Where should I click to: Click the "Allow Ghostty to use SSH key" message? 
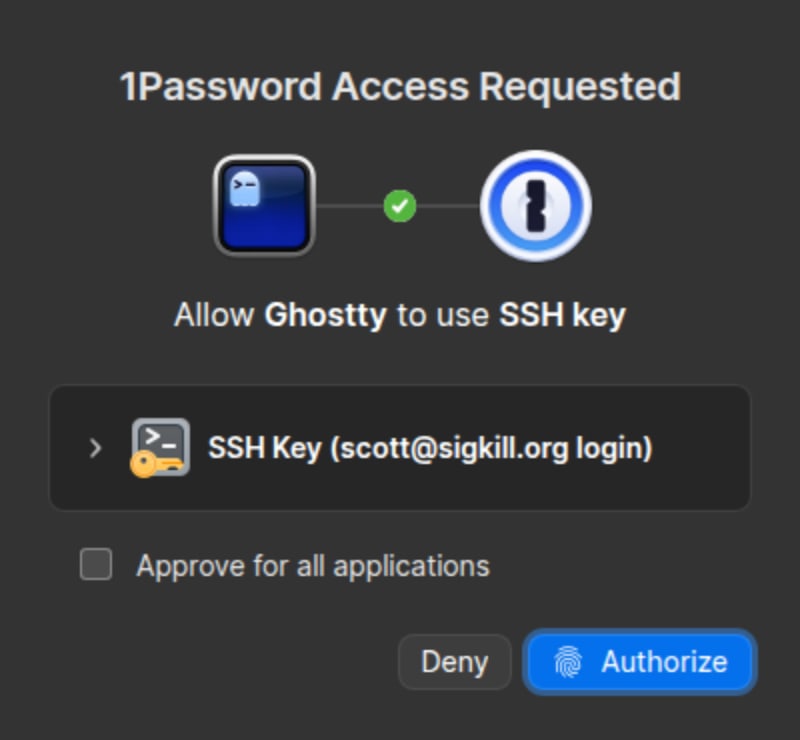pyautogui.click(x=400, y=316)
